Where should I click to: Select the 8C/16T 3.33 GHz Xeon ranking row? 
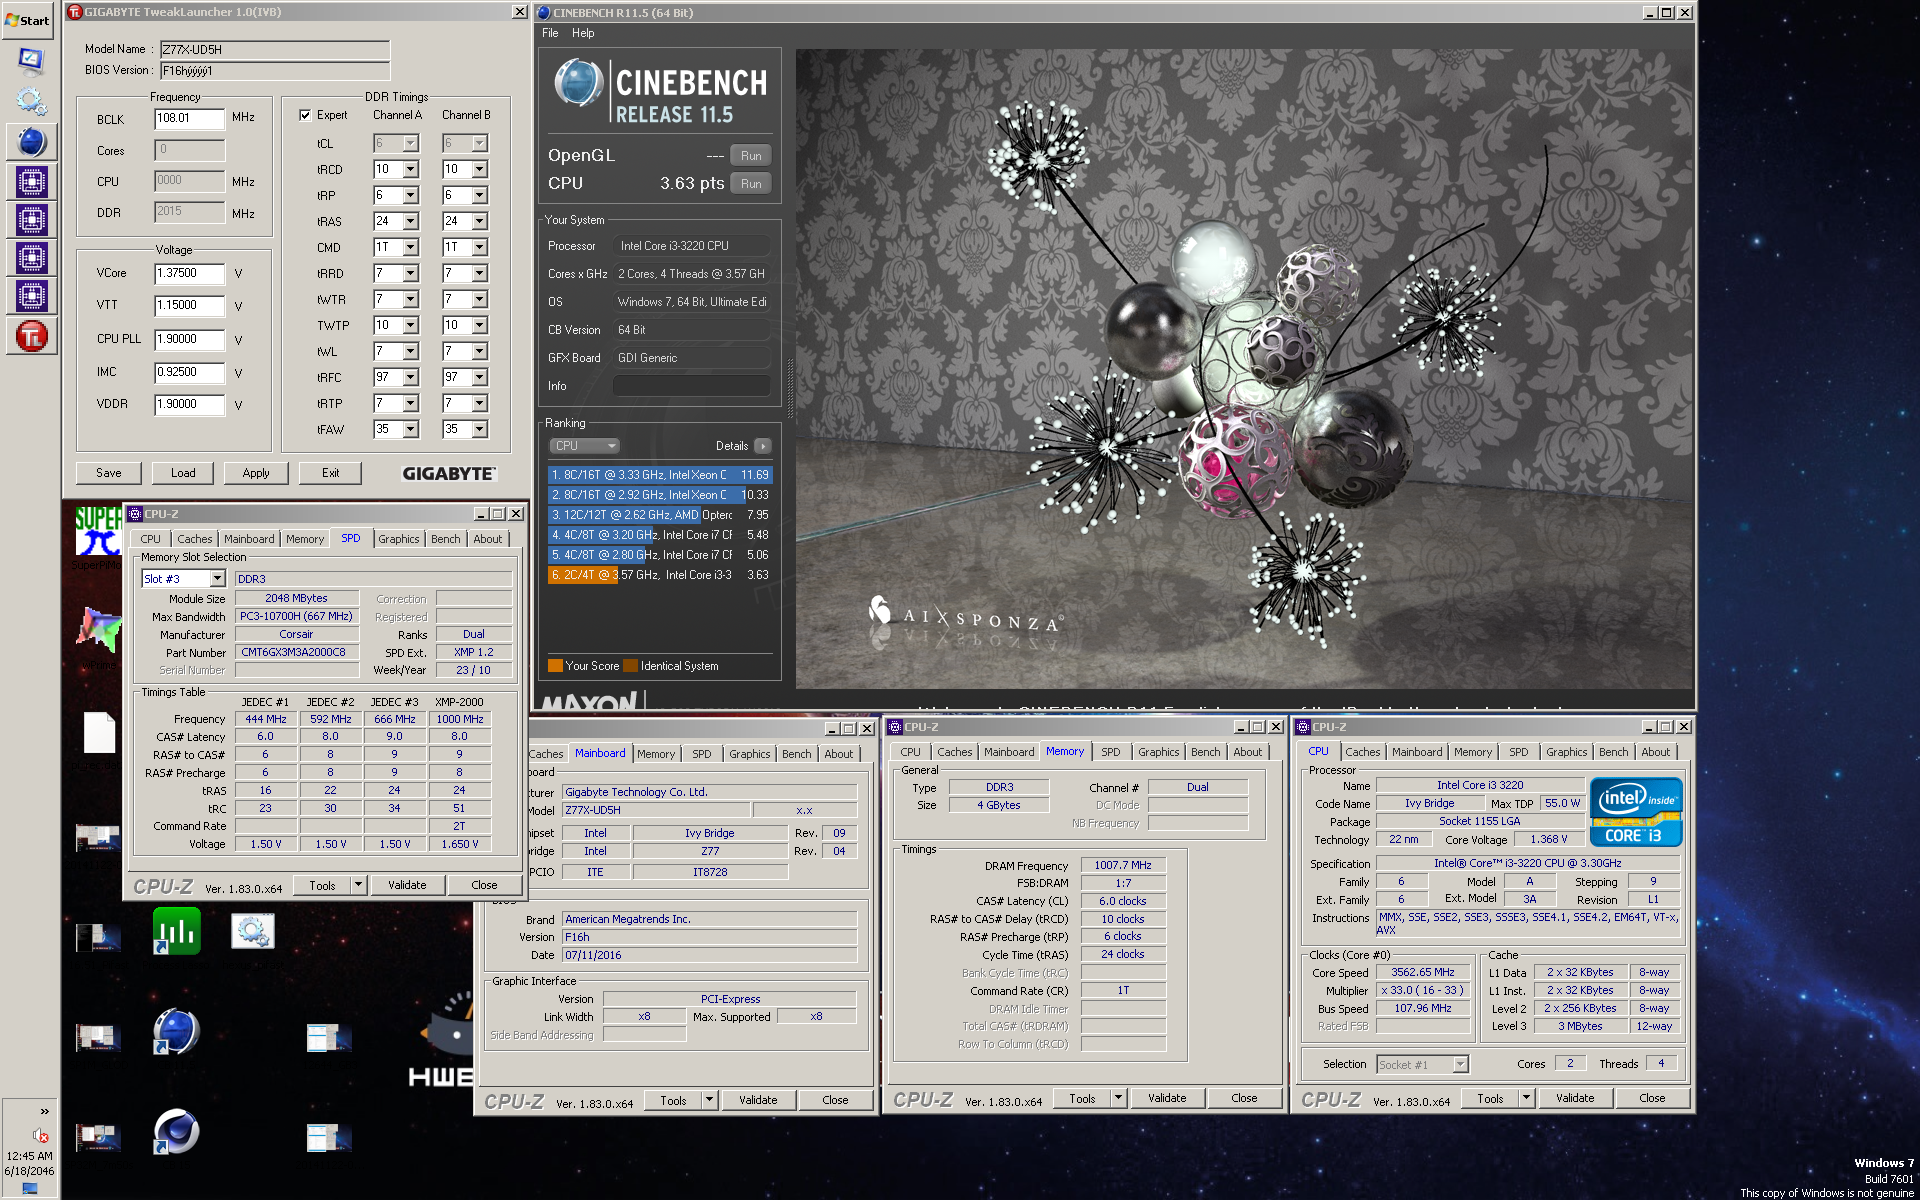click(x=660, y=475)
